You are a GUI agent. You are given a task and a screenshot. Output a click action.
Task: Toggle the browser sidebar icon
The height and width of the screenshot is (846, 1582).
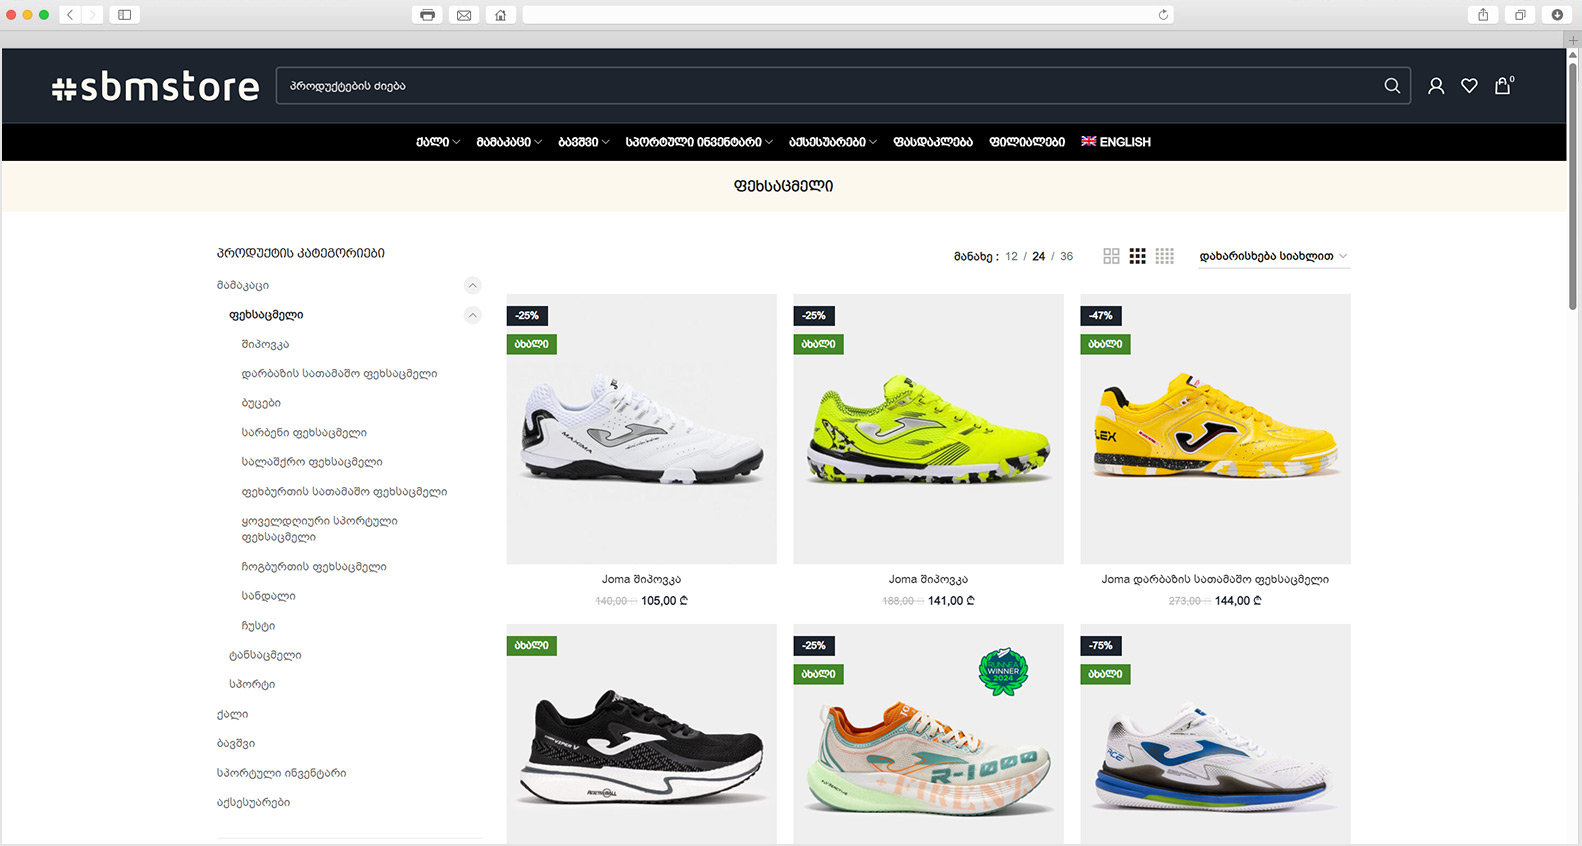125,15
